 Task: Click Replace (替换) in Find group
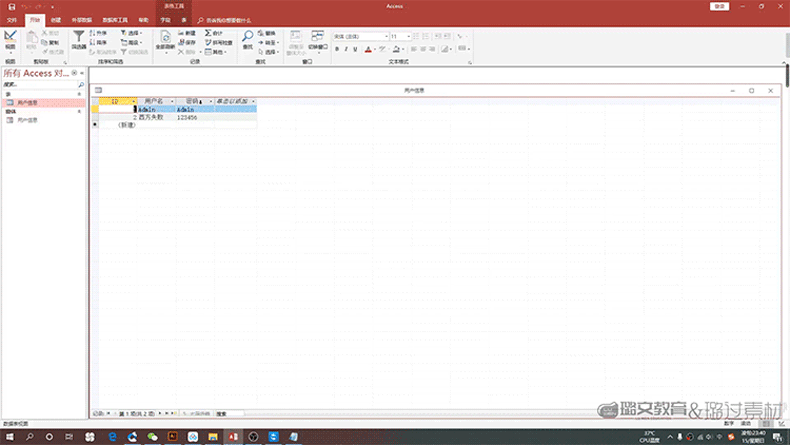tap(267, 33)
